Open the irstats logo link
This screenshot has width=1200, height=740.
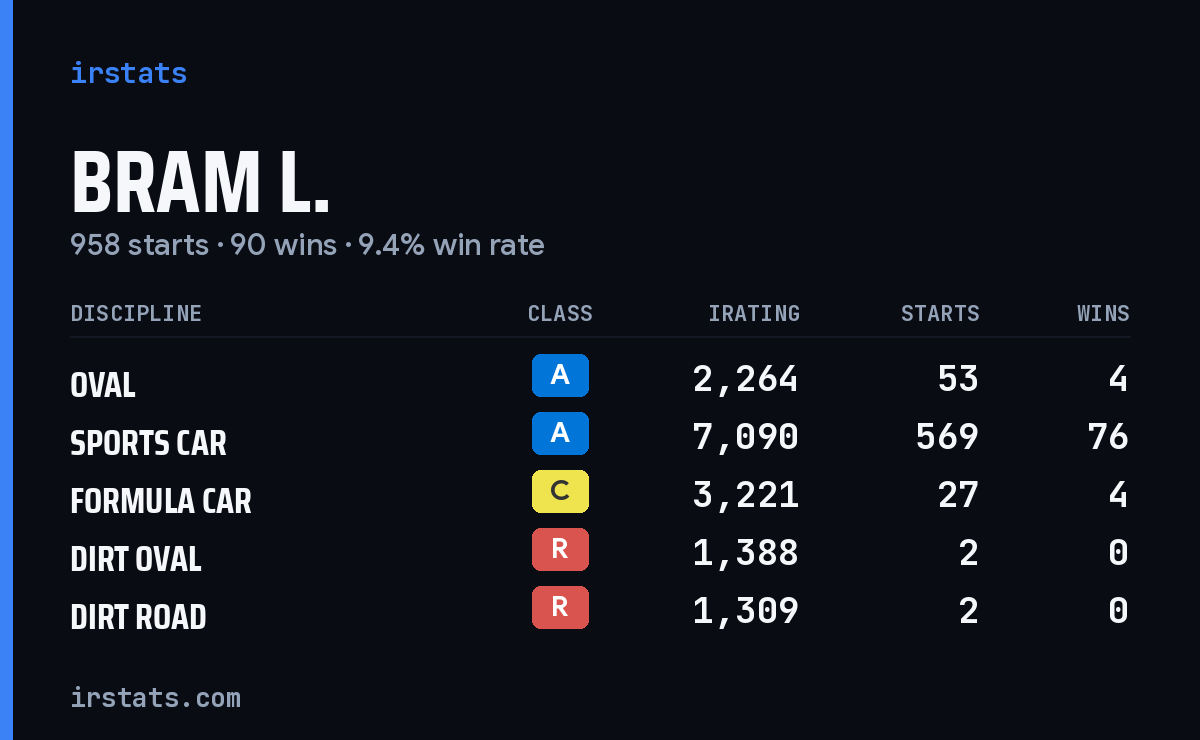point(128,73)
